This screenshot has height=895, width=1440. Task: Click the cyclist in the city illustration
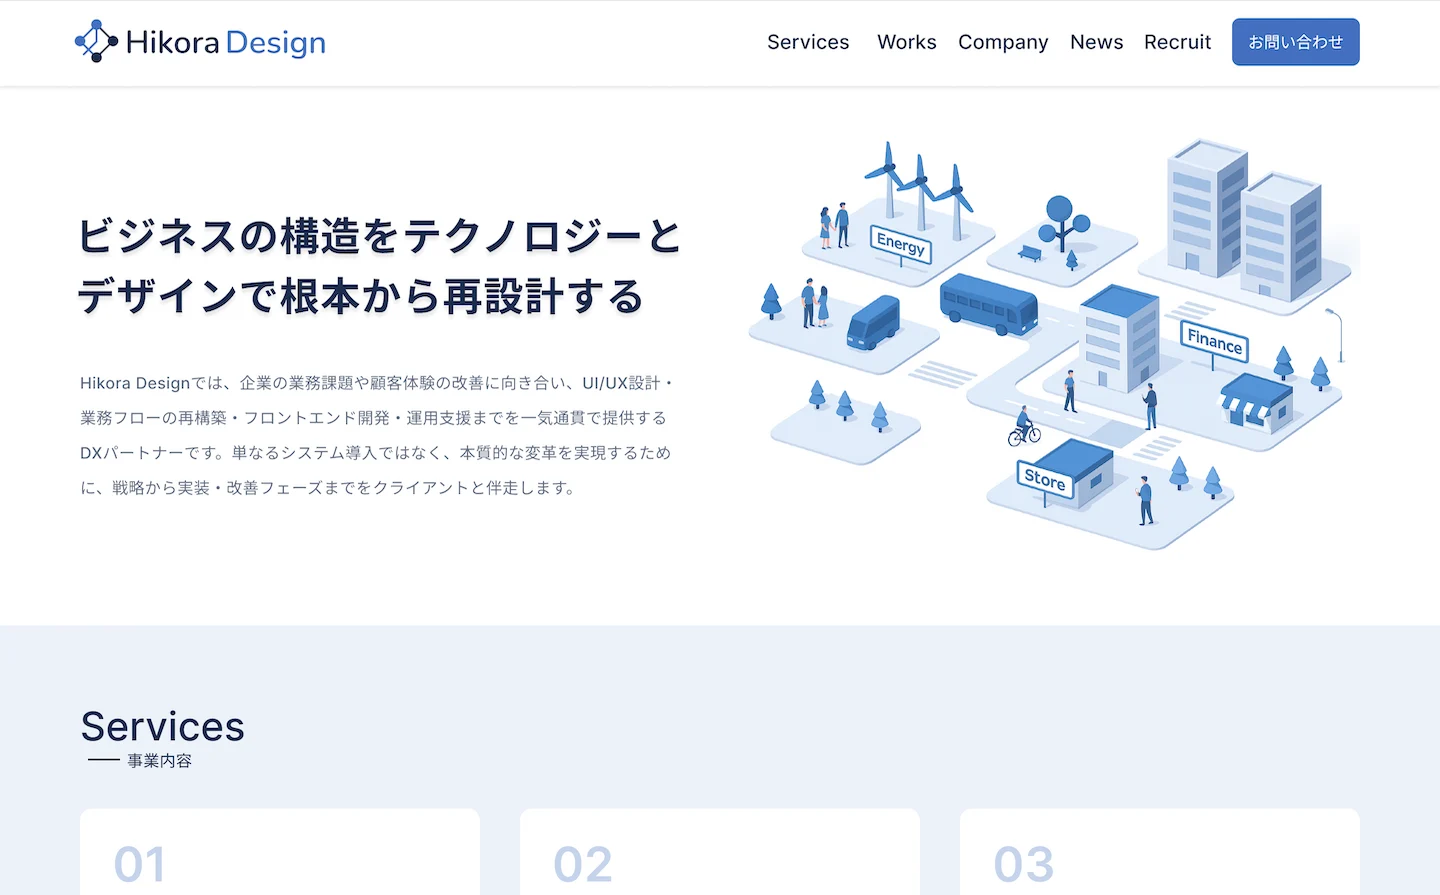pyautogui.click(x=1023, y=427)
